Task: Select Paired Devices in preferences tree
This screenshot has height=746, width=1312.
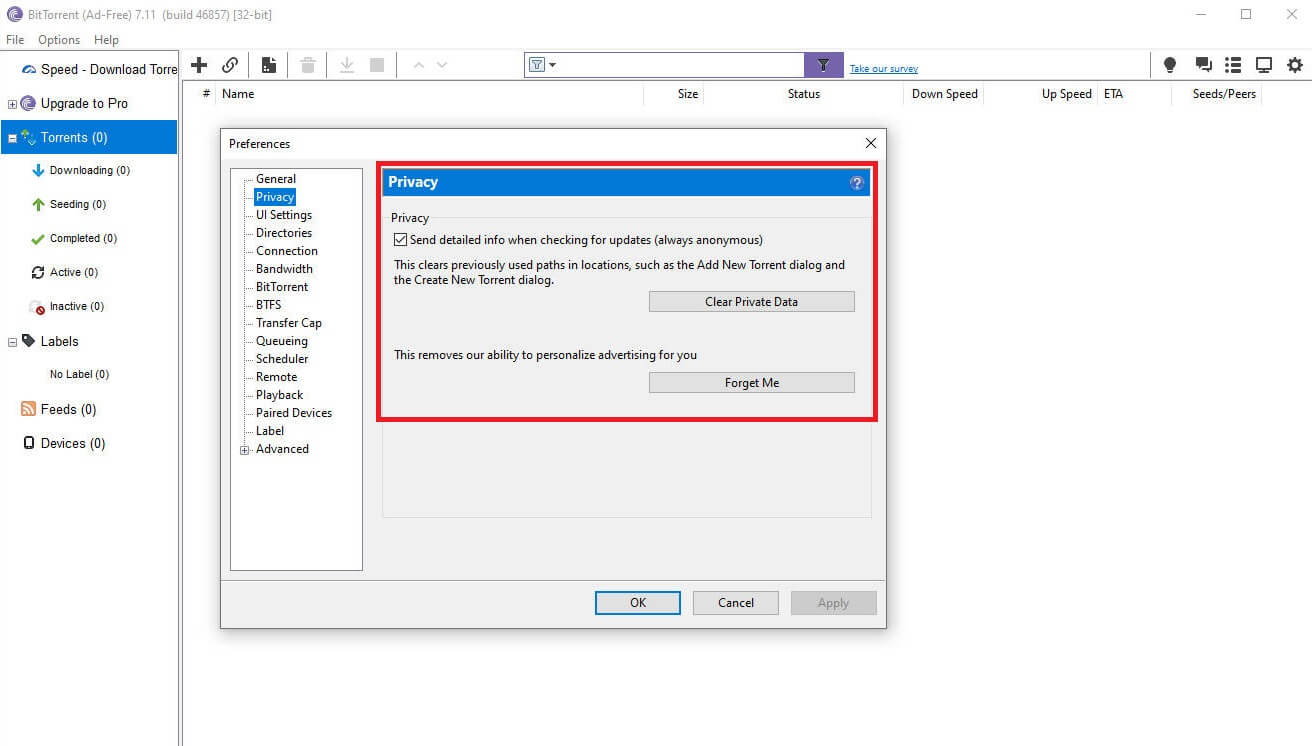Action: point(294,413)
